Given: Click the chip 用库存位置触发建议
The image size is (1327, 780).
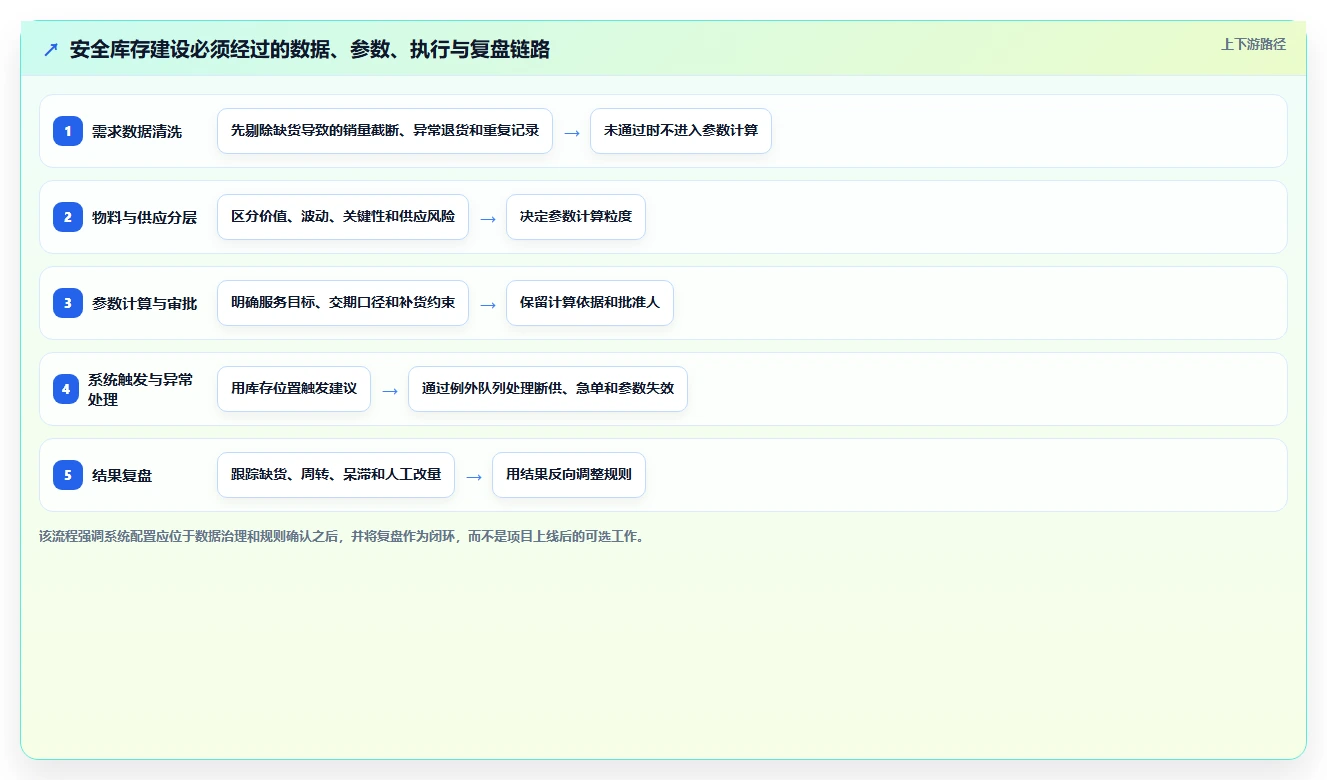Looking at the screenshot, I should coord(294,389).
